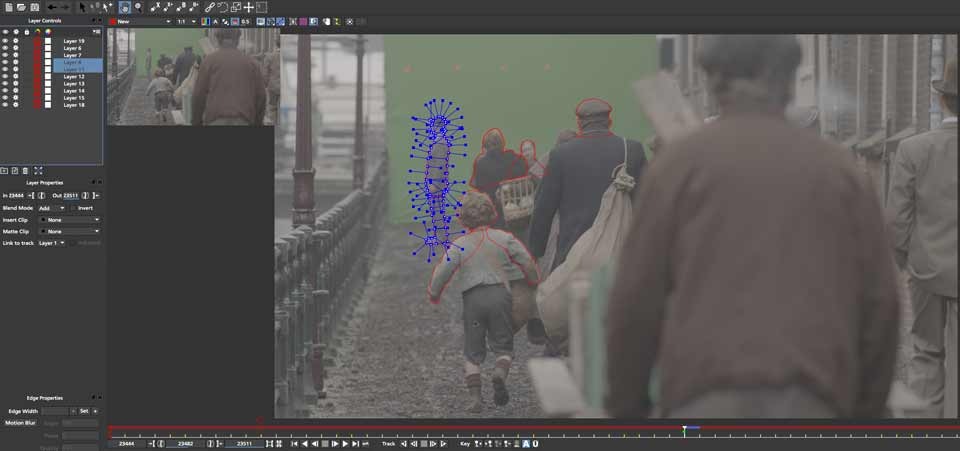Select Layer 19 in layer list
Screen dimensions: 960x451
point(73,41)
